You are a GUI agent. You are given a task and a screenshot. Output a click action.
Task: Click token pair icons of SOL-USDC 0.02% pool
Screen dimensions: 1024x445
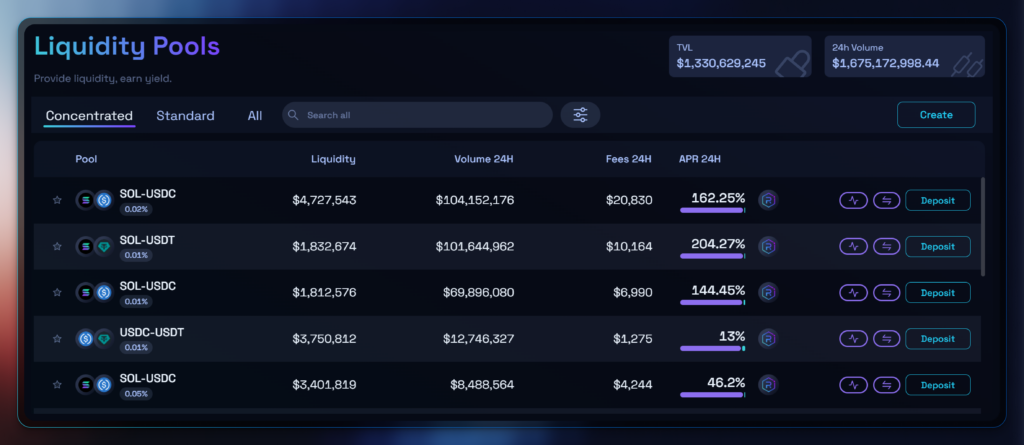pos(95,201)
